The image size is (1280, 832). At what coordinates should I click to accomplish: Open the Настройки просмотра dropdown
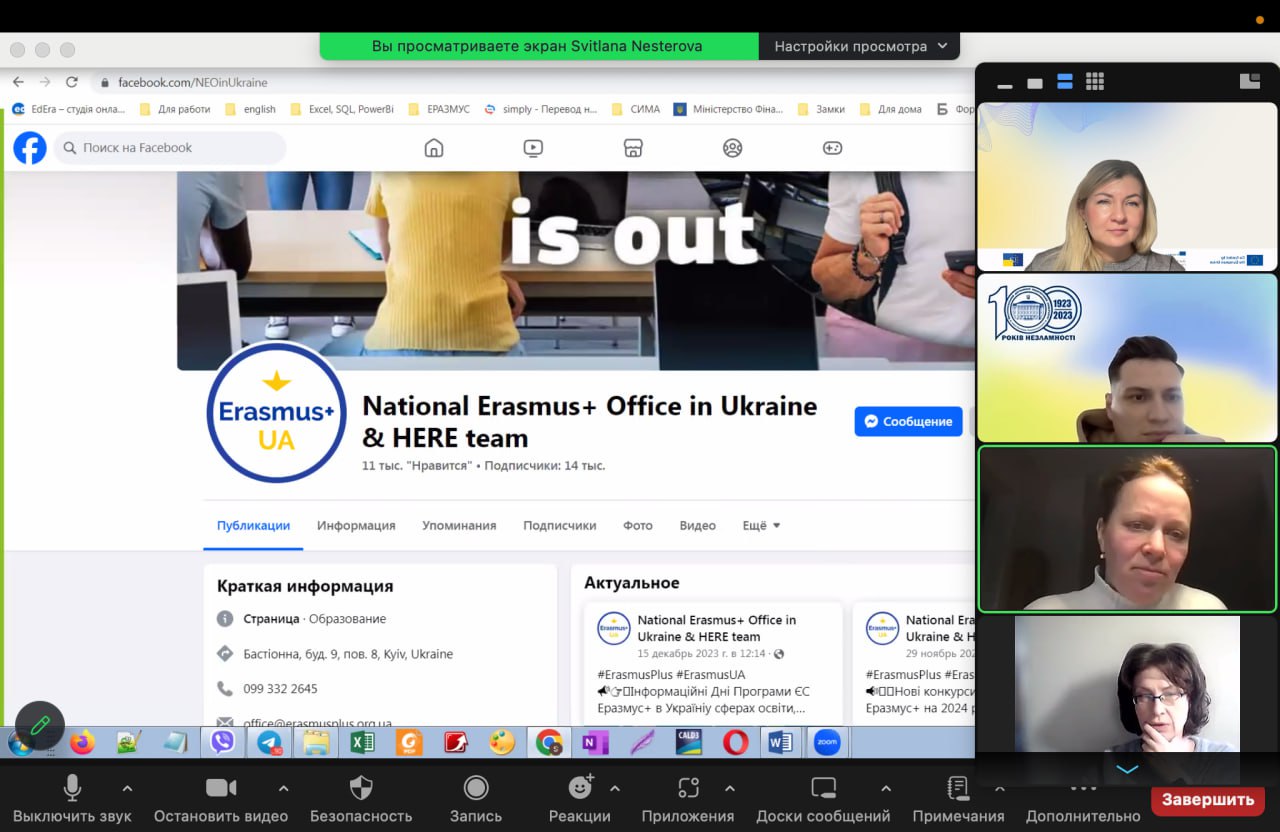click(860, 46)
